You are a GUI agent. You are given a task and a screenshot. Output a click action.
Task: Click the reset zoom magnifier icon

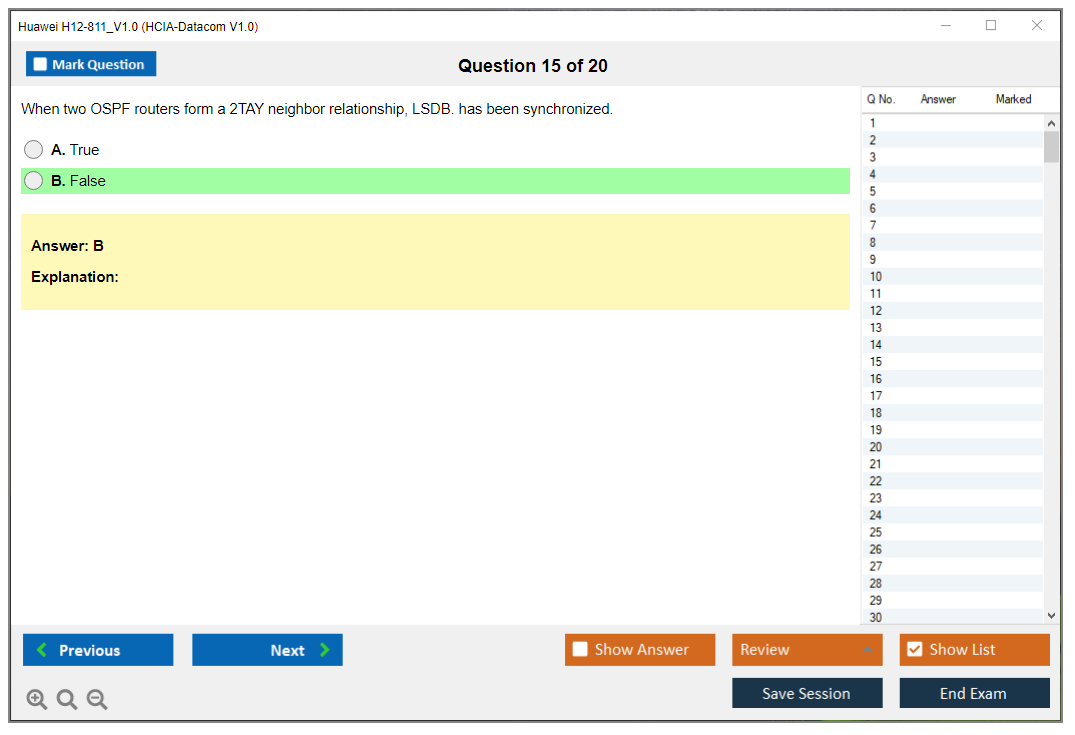(x=67, y=700)
